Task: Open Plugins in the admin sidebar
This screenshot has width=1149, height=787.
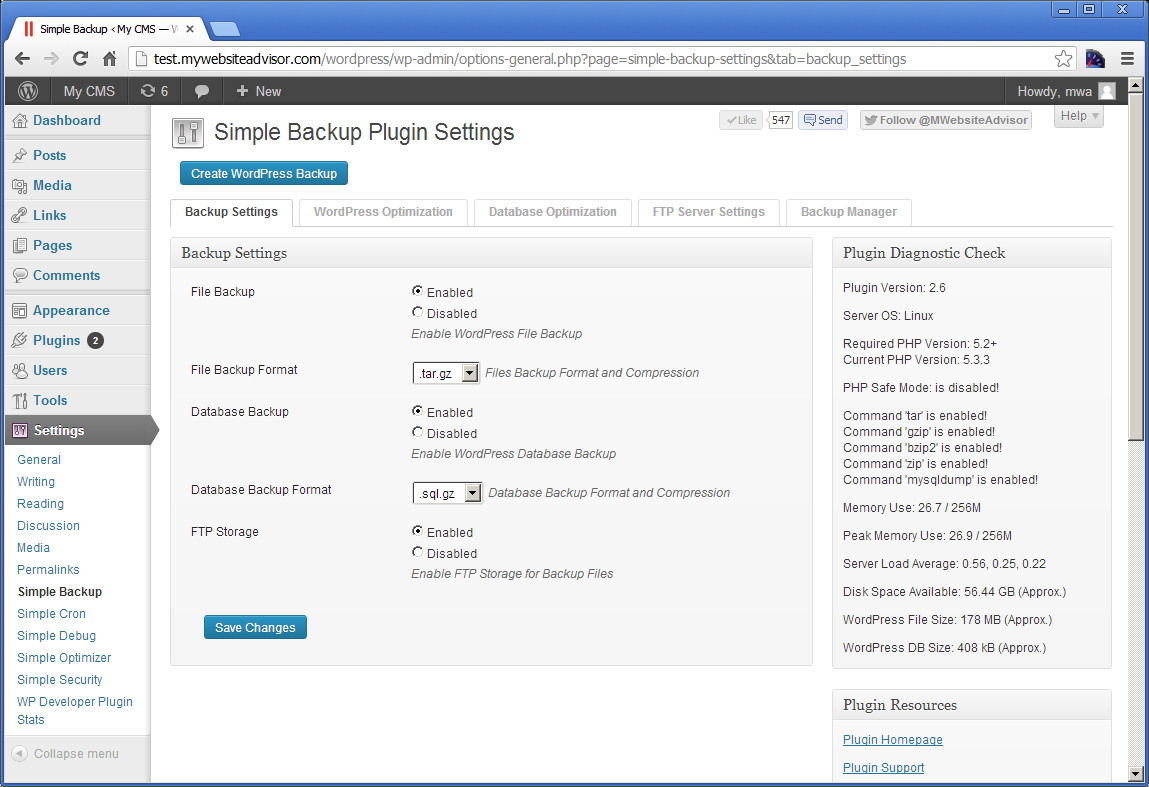Action: pyautogui.click(x=56, y=341)
